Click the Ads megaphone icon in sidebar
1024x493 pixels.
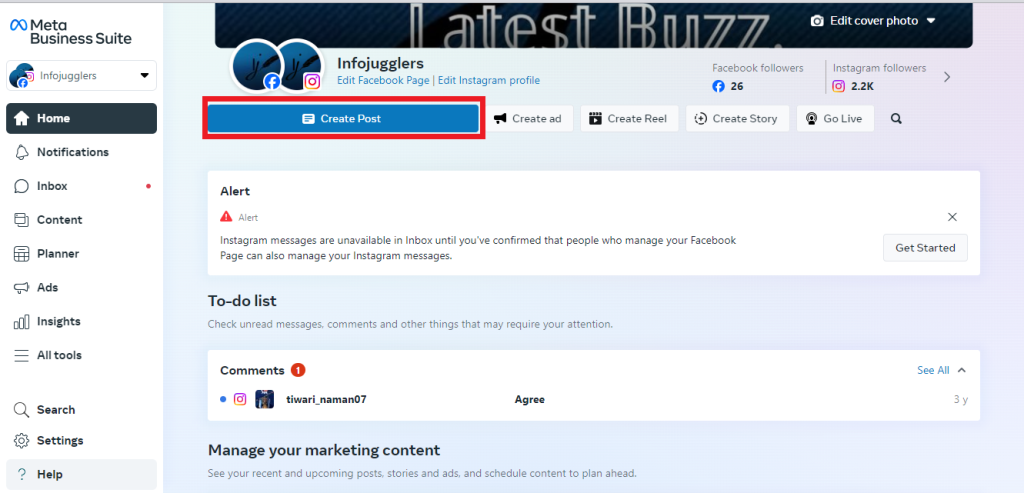coord(22,288)
